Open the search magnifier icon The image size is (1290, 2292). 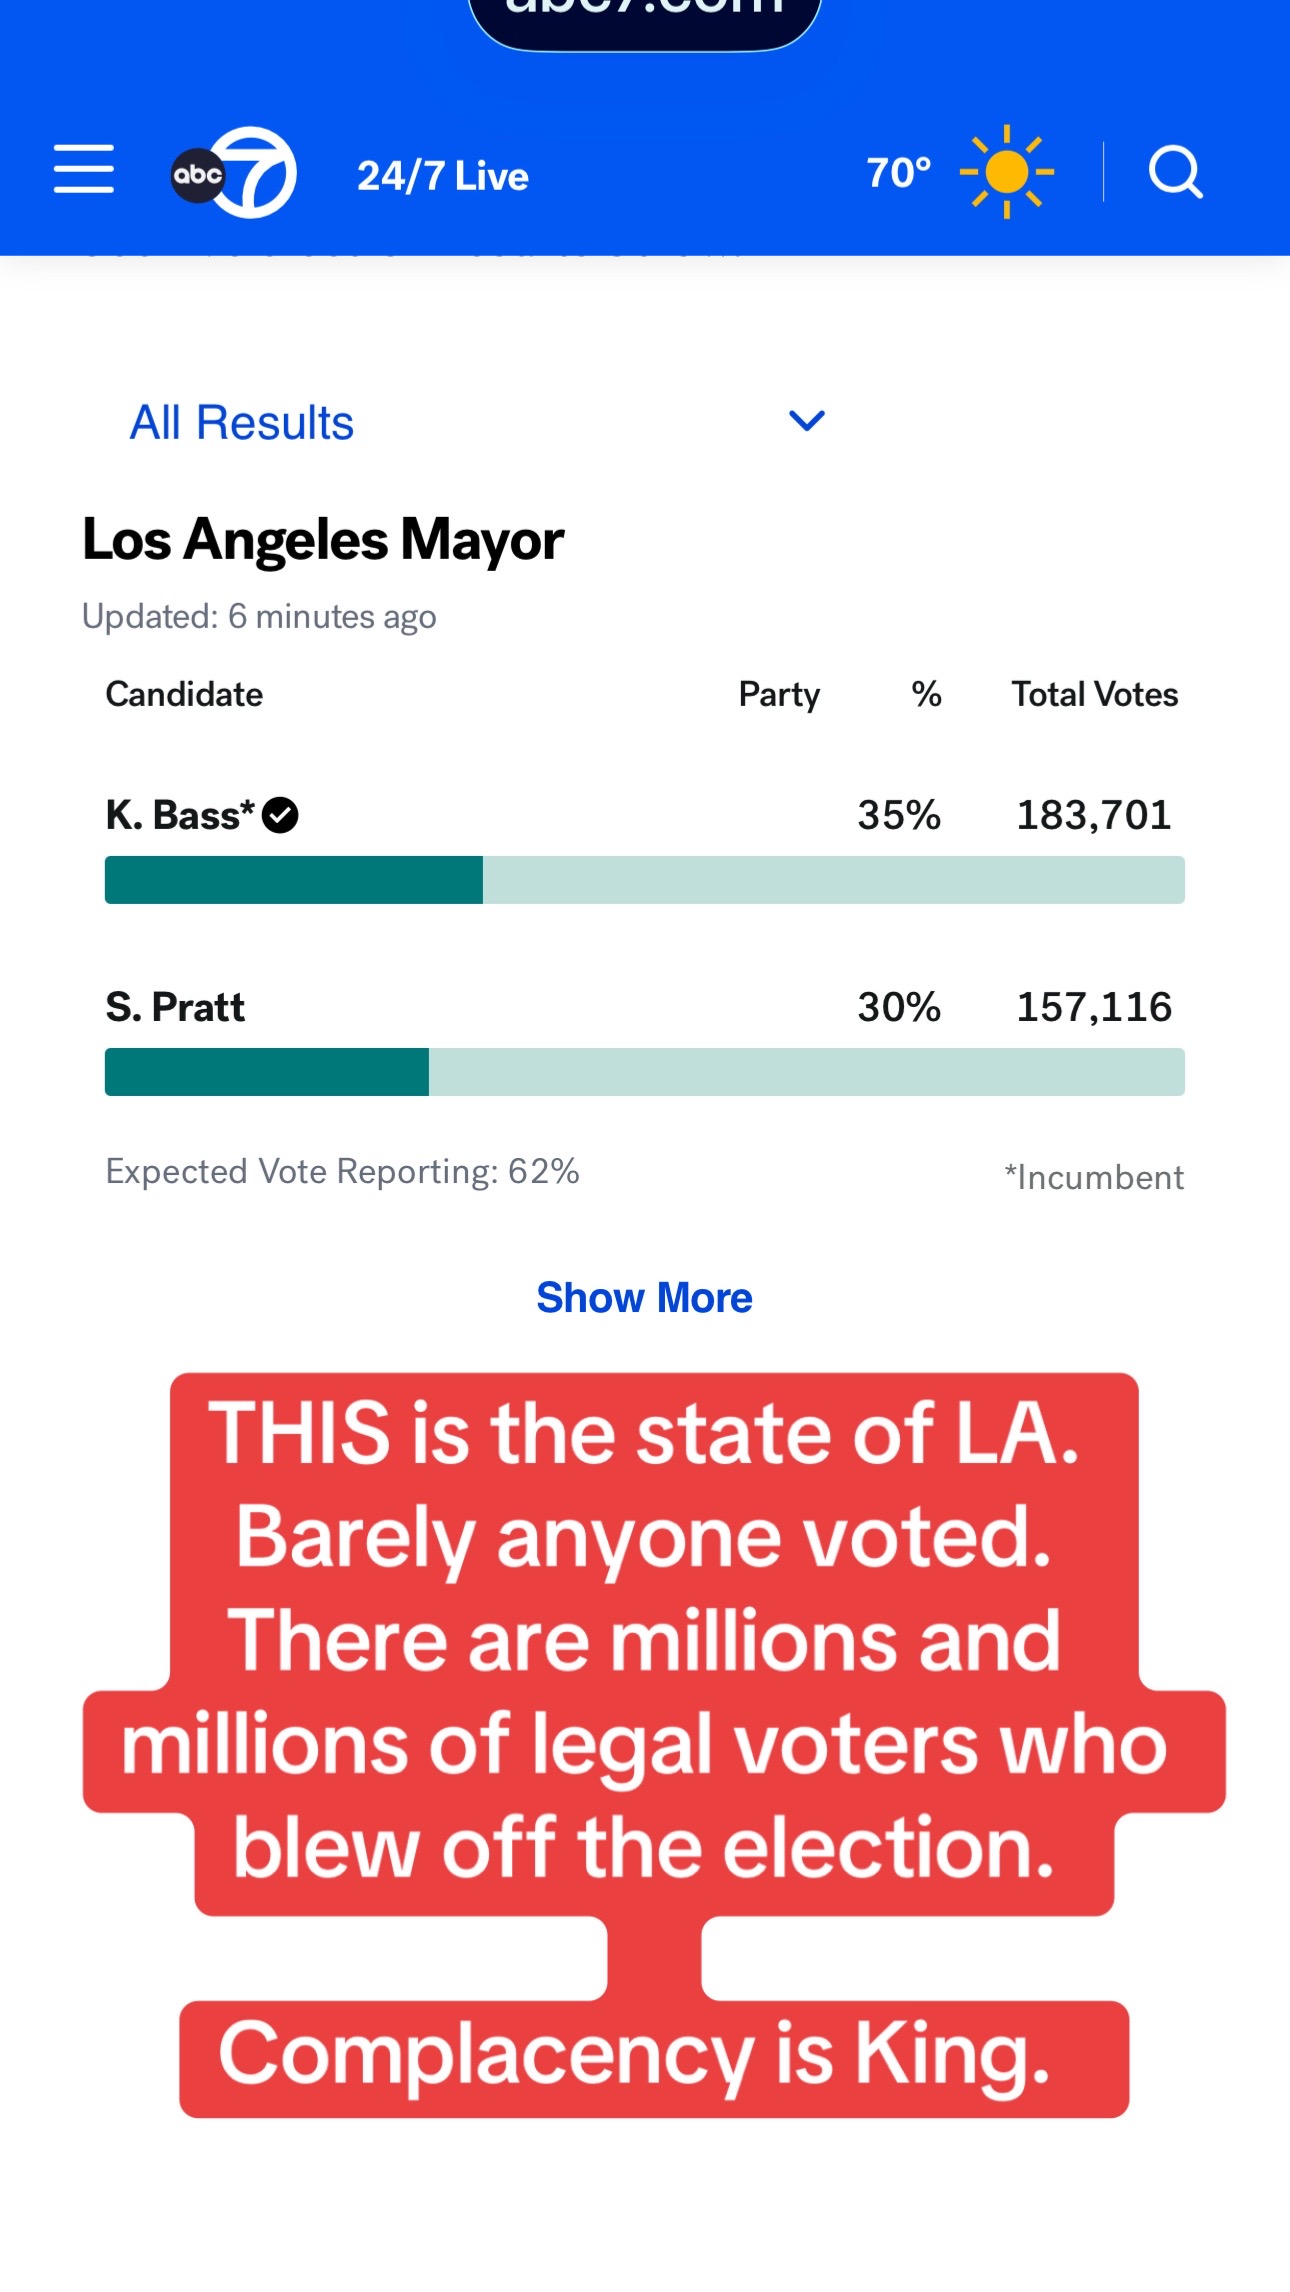[1176, 172]
